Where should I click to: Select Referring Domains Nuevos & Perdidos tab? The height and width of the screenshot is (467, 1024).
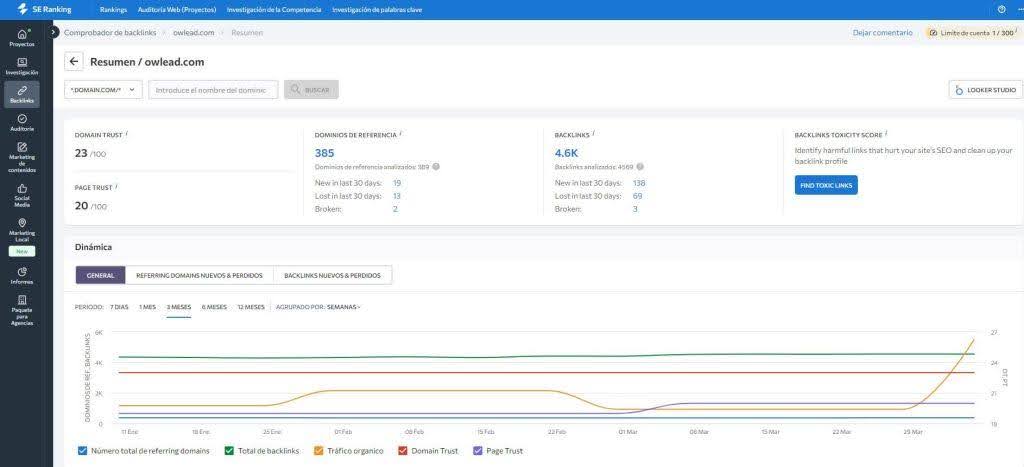coord(199,275)
